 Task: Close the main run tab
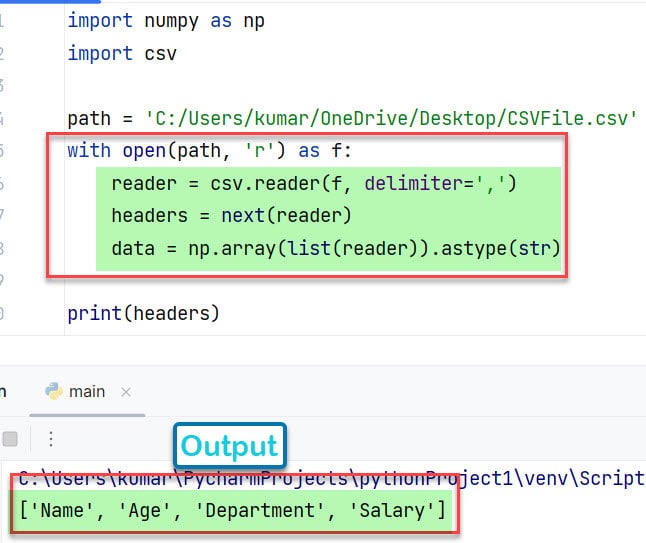[126, 392]
